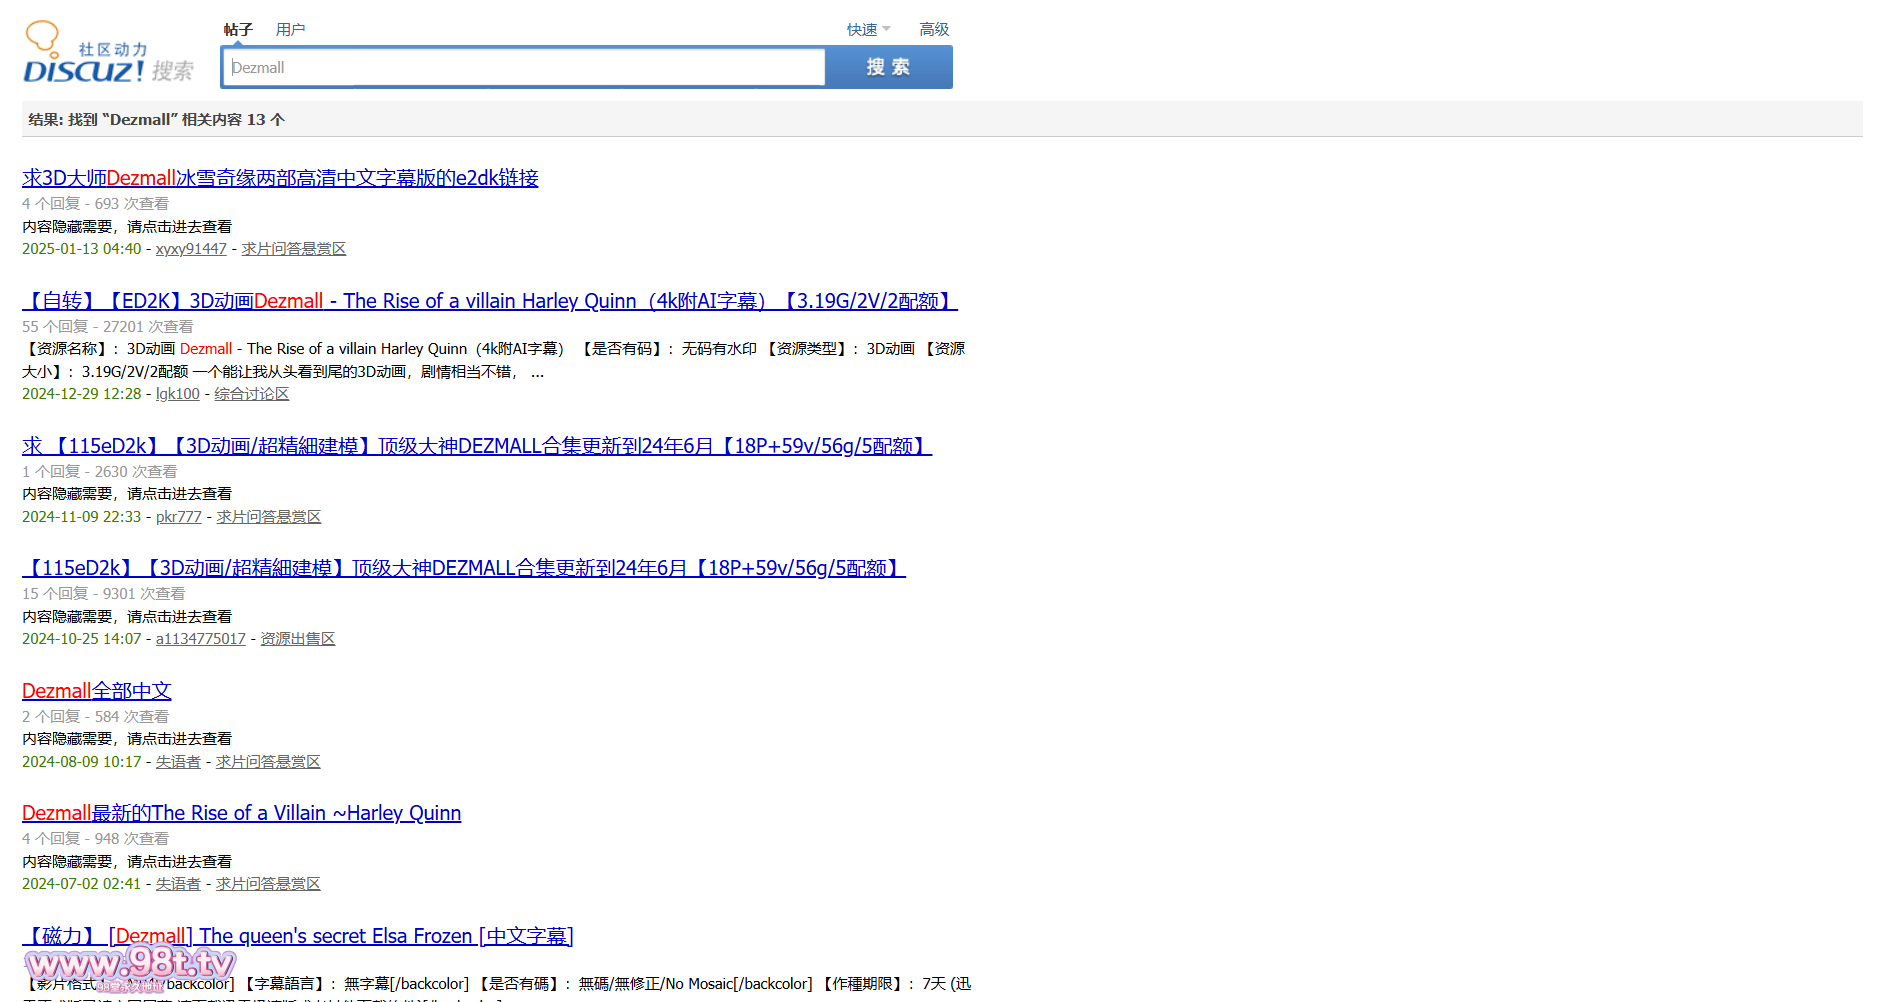The height and width of the screenshot is (1002, 1883).
Task: Open the 高级 advanced search link
Action: click(x=934, y=30)
